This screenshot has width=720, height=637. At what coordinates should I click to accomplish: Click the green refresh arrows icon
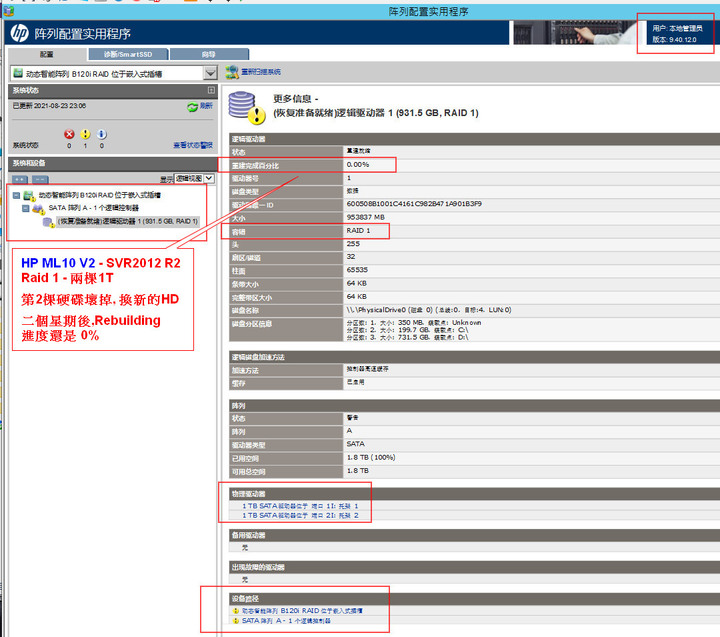[x=192, y=107]
